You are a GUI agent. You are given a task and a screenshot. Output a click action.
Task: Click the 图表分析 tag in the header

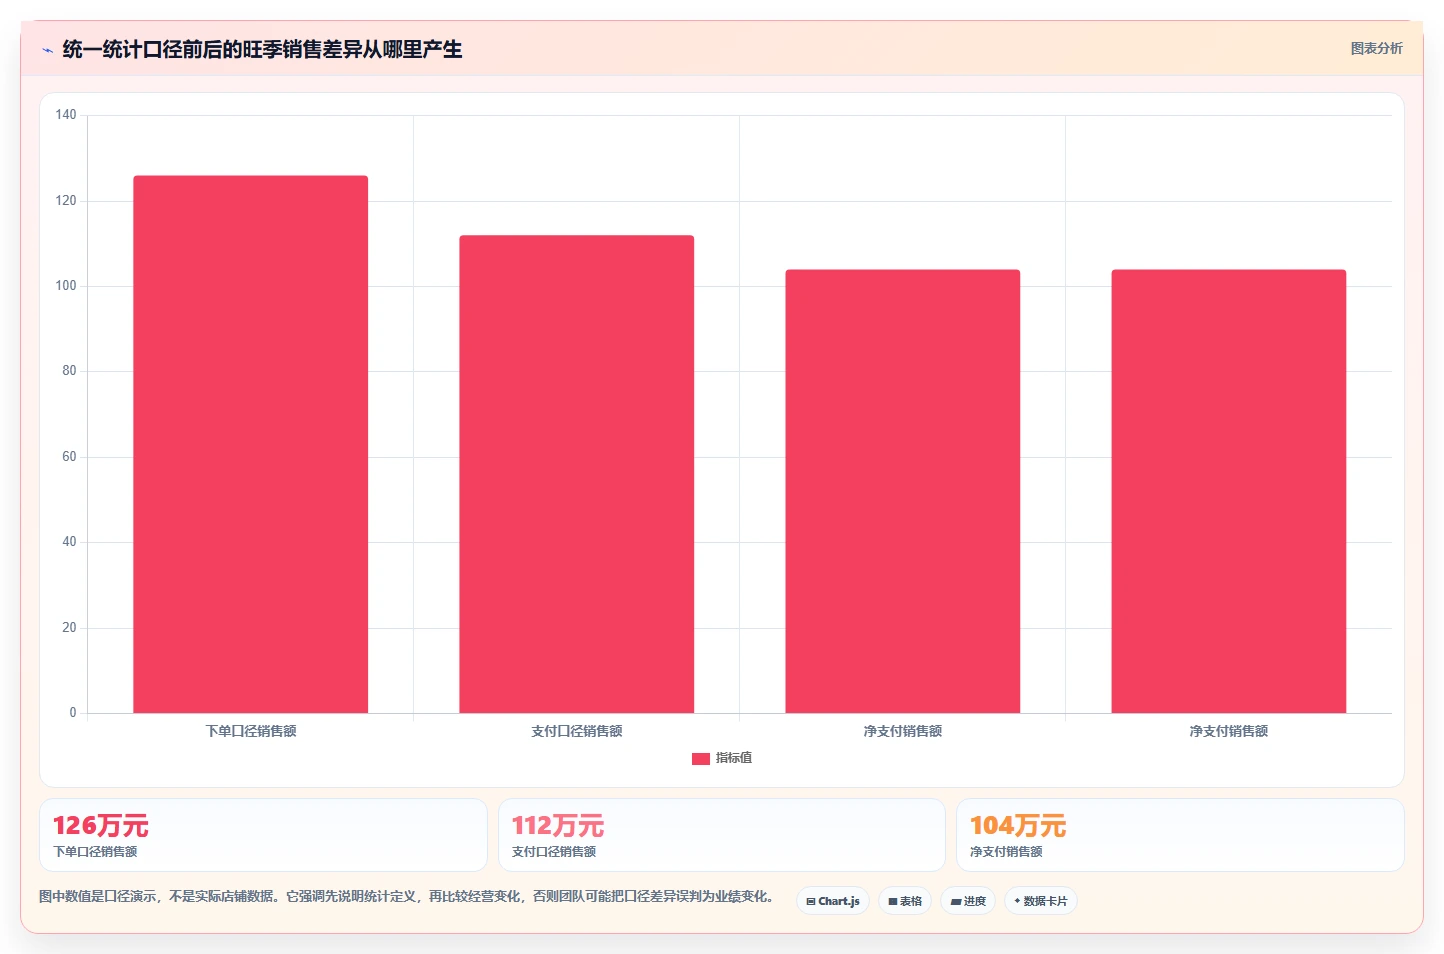pos(1376,48)
